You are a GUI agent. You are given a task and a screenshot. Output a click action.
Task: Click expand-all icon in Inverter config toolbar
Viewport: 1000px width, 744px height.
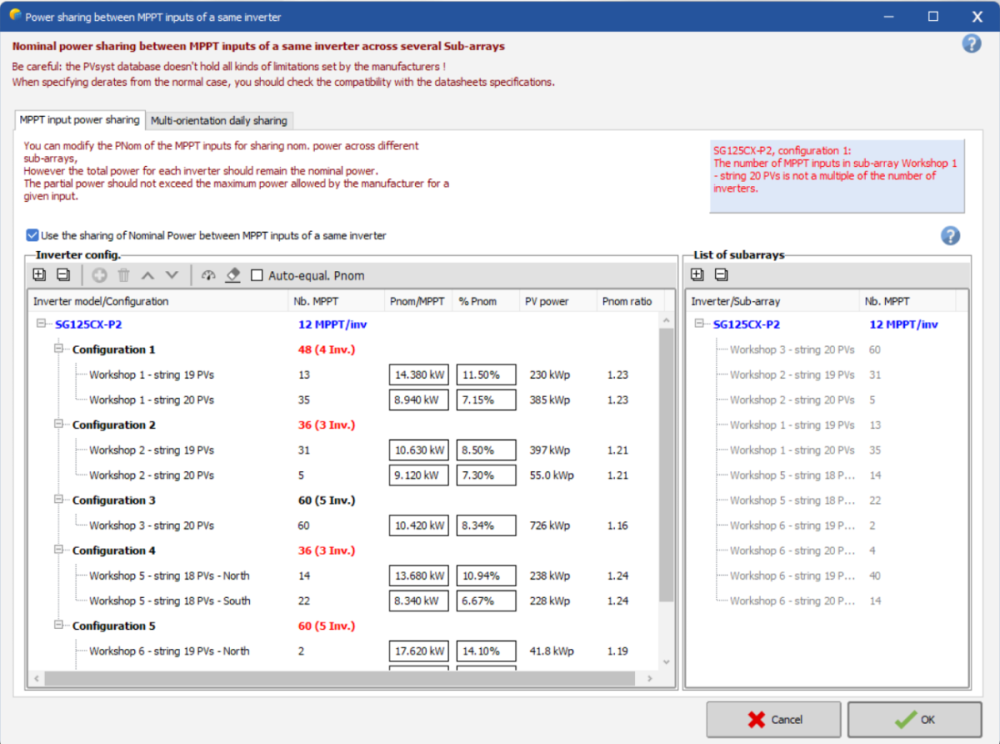pyautogui.click(x=39, y=275)
